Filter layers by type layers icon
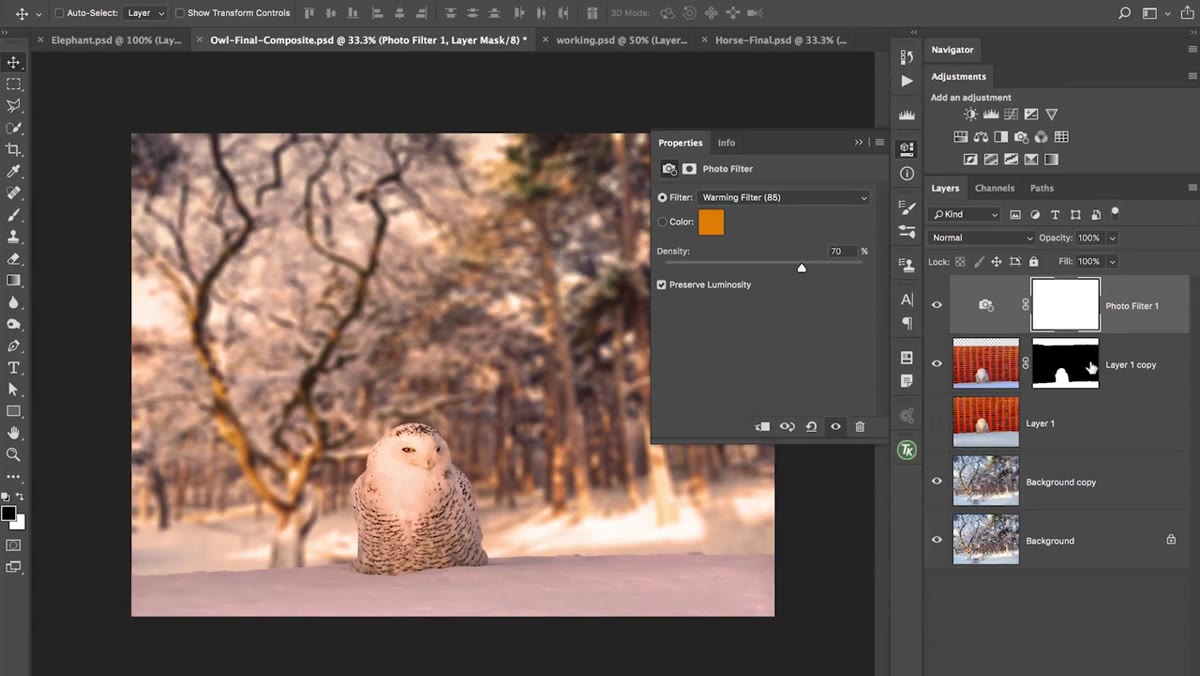This screenshot has width=1200, height=676. coord(1055,214)
